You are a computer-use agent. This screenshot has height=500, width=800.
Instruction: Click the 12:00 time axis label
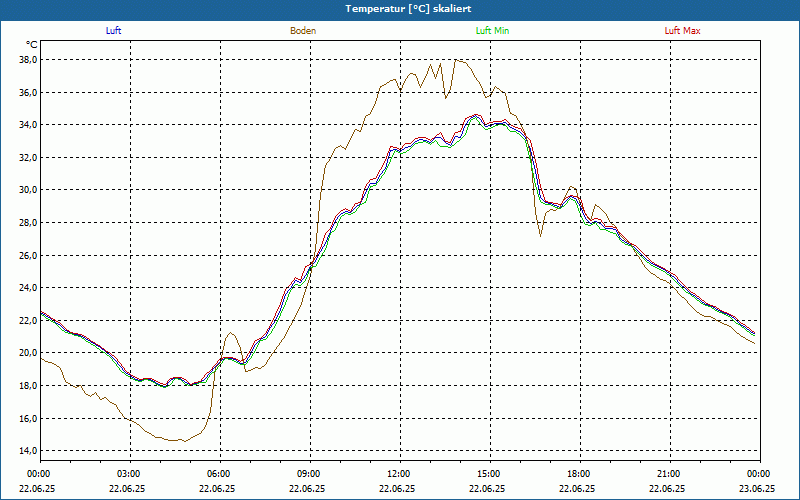[397, 474]
